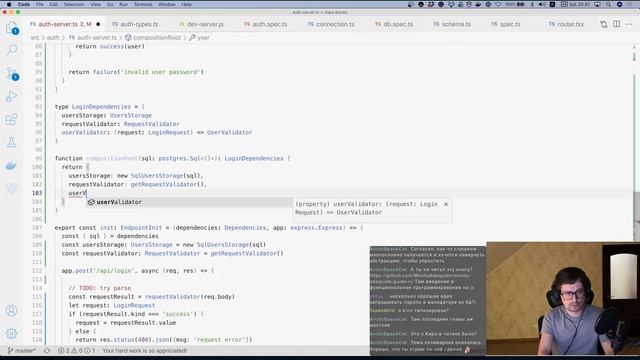This screenshot has width=640, height=360.
Task: Click the unsaved dot on auth-server.ts tab
Action: [x=98, y=24]
